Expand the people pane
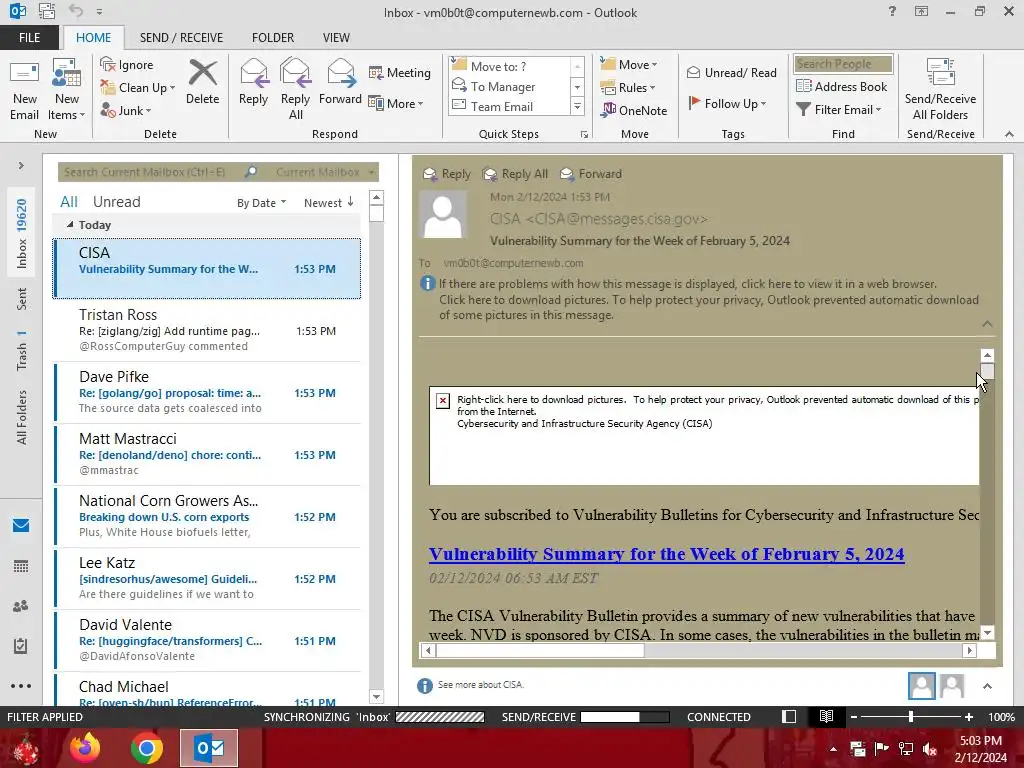The image size is (1024, 768). (x=987, y=686)
